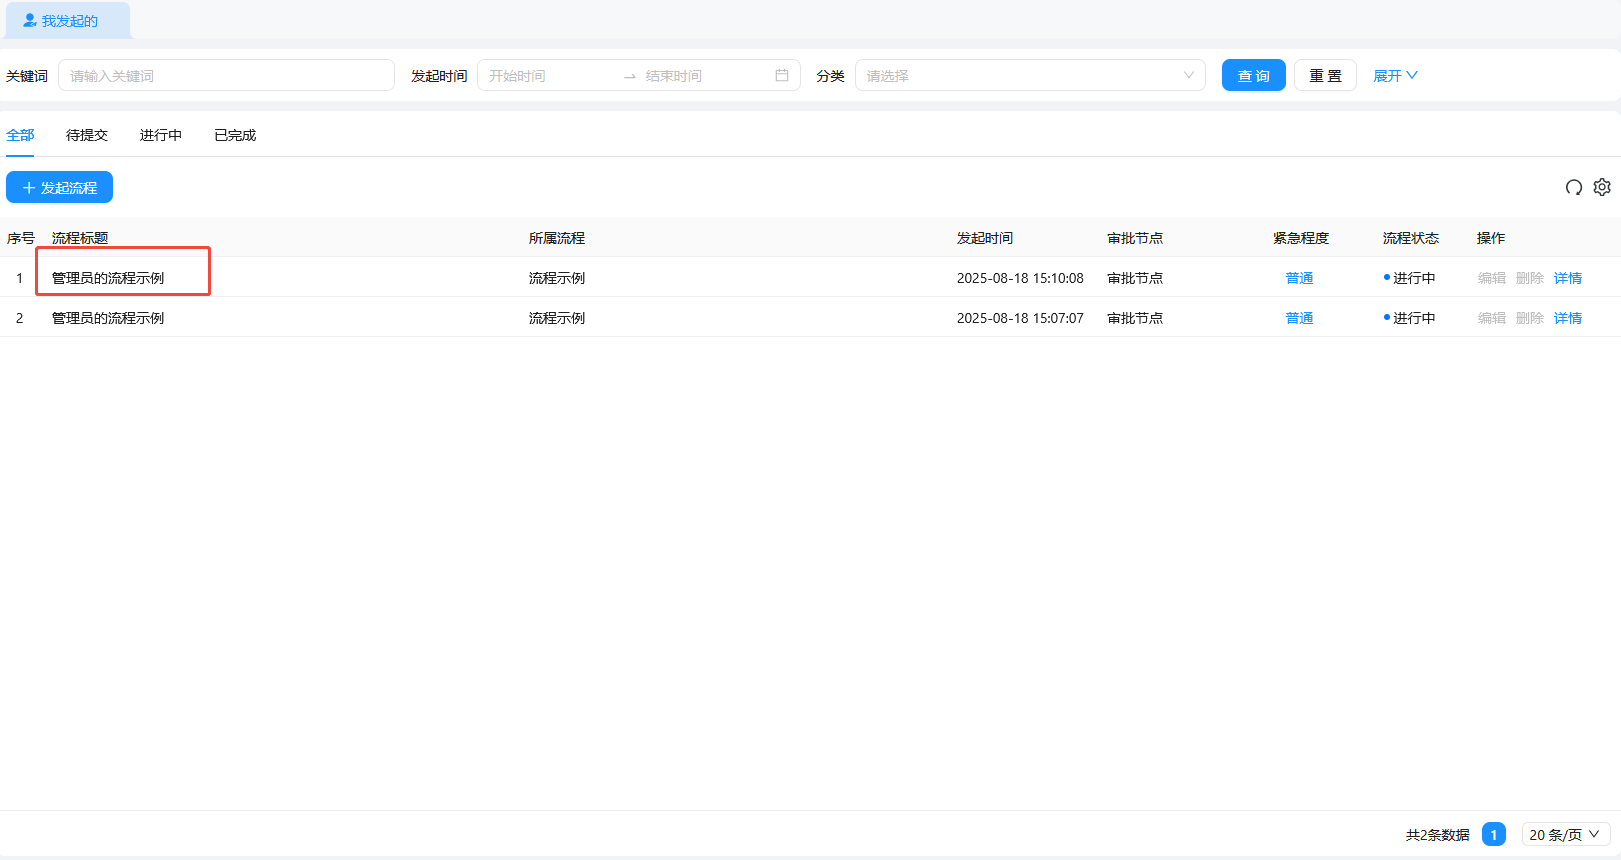
Task: Open 详情 for the first row
Action: [1567, 278]
